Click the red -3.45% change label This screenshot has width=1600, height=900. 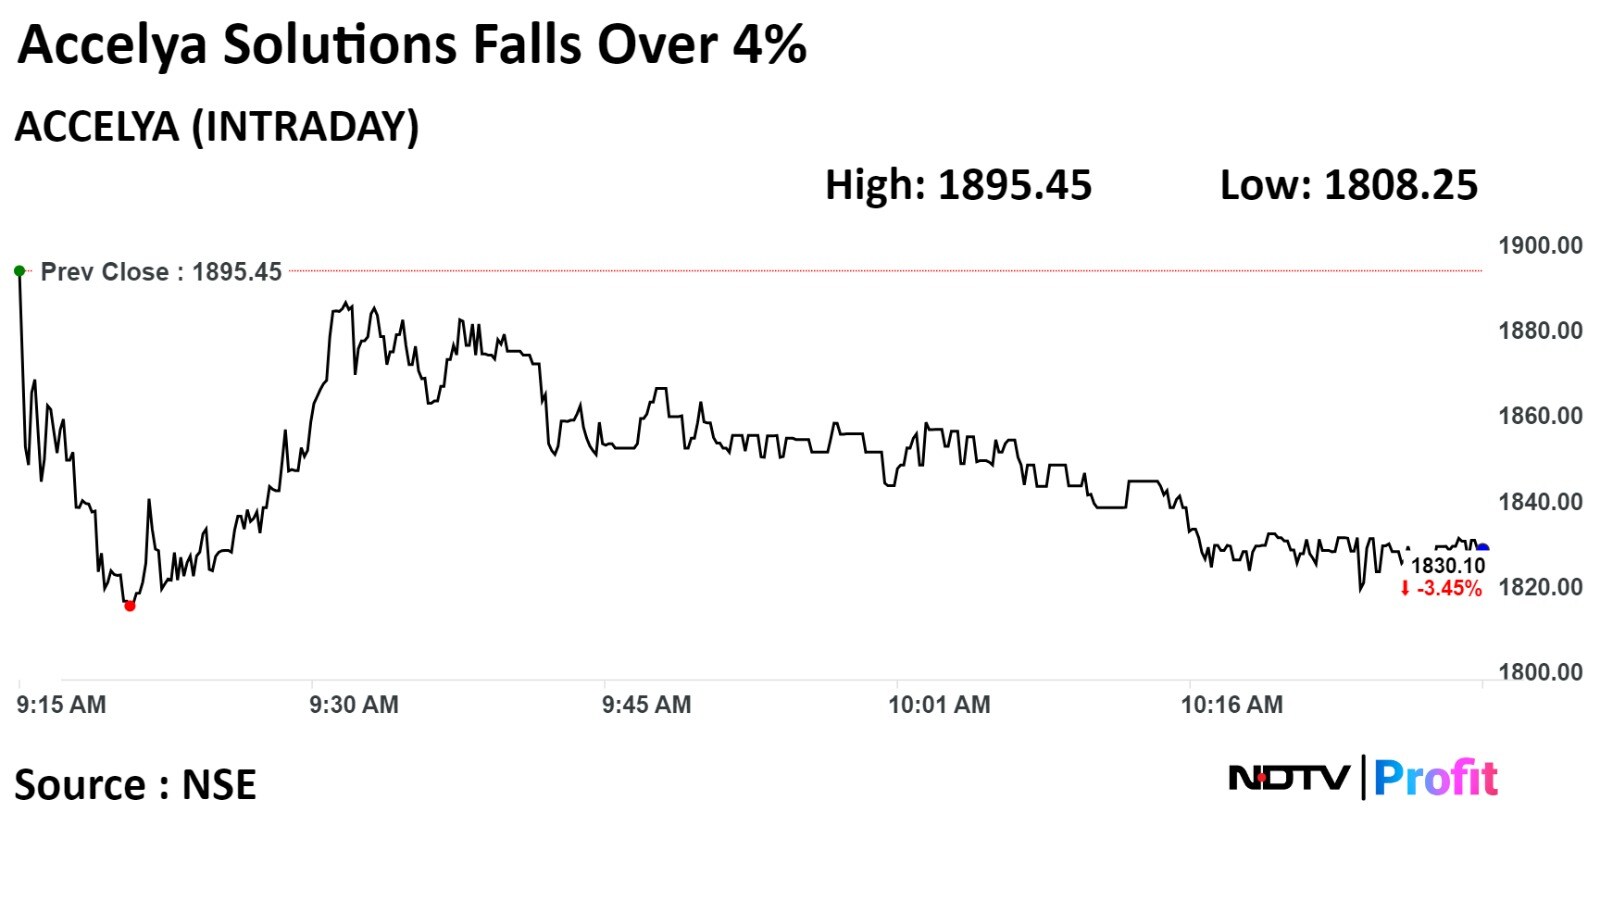(1441, 588)
